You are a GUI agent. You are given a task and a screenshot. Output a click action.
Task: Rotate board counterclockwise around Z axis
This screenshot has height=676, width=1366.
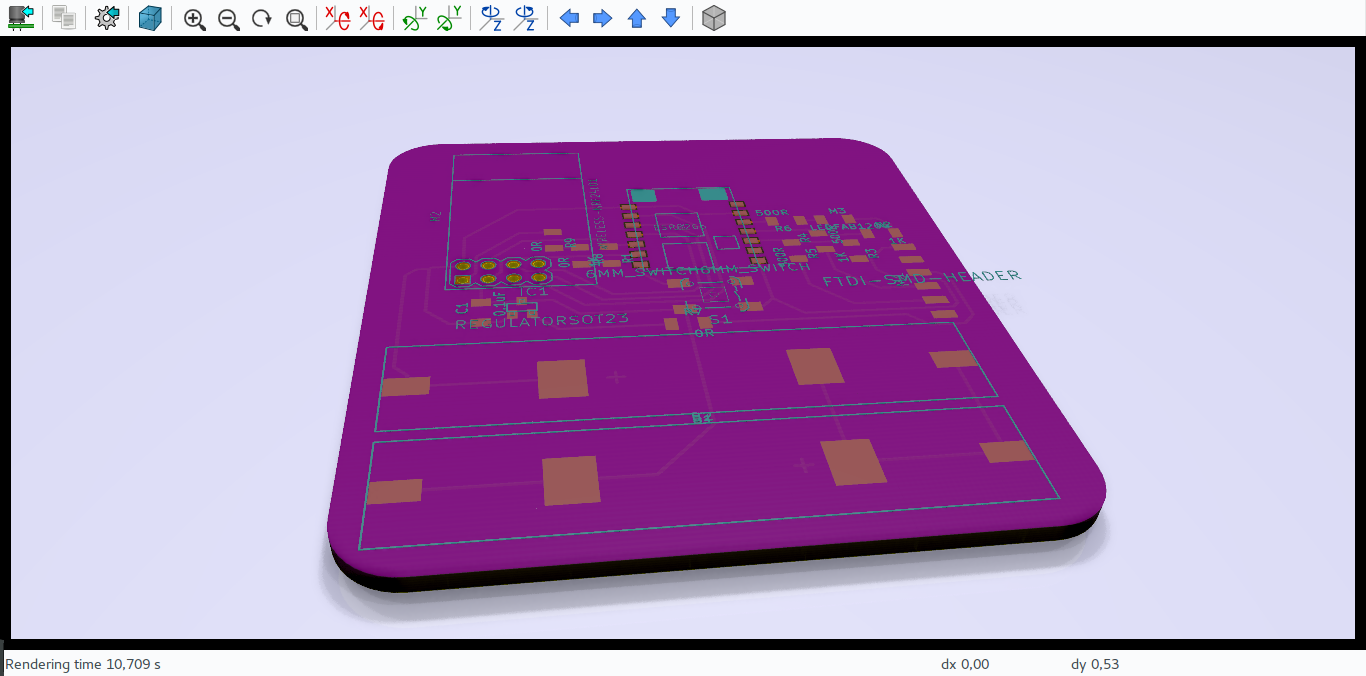[524, 17]
